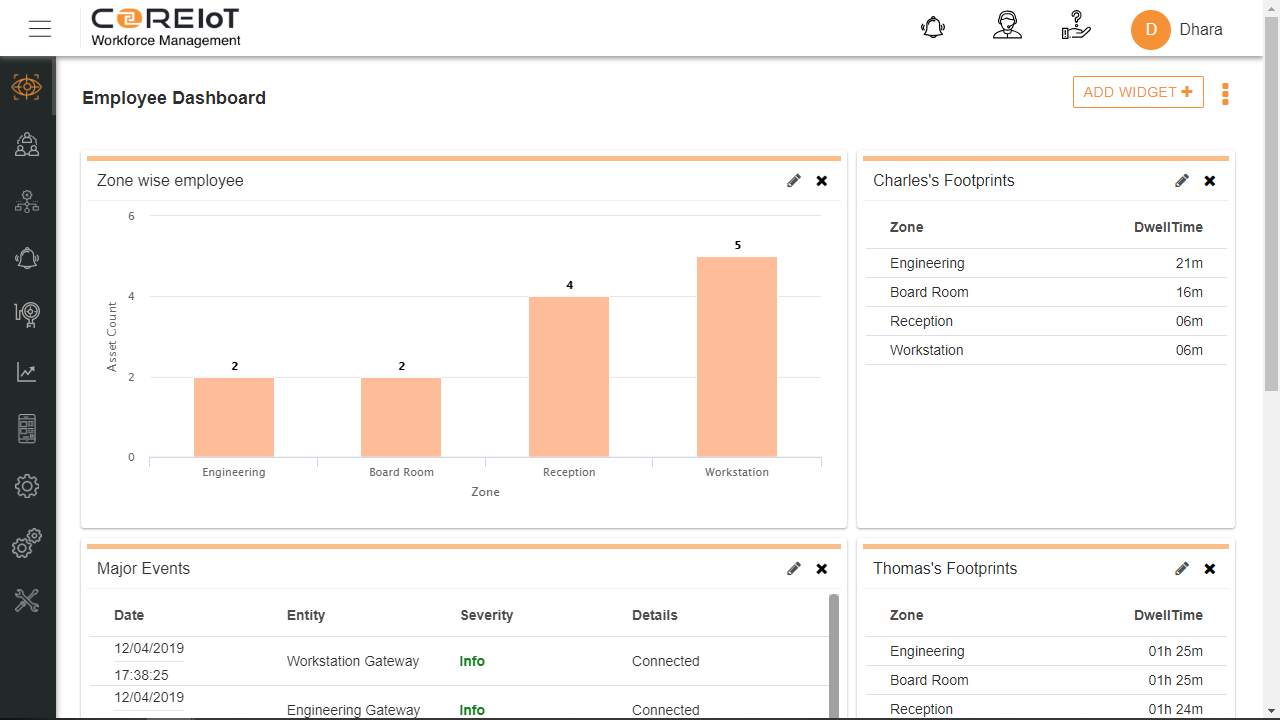Click the Zone header in Thomas's Footprints
Image resolution: width=1280 pixels, height=720 pixels.
click(x=907, y=616)
